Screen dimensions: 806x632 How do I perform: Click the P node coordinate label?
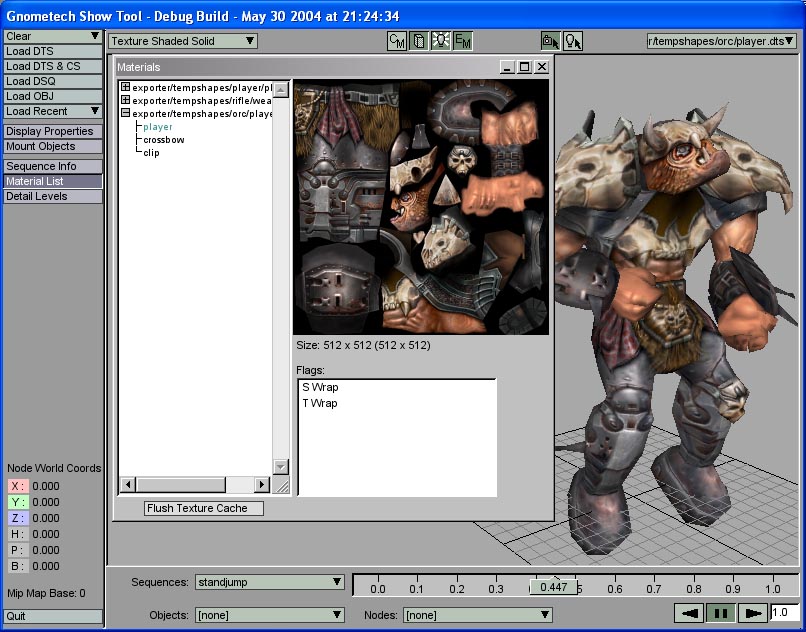(18, 550)
